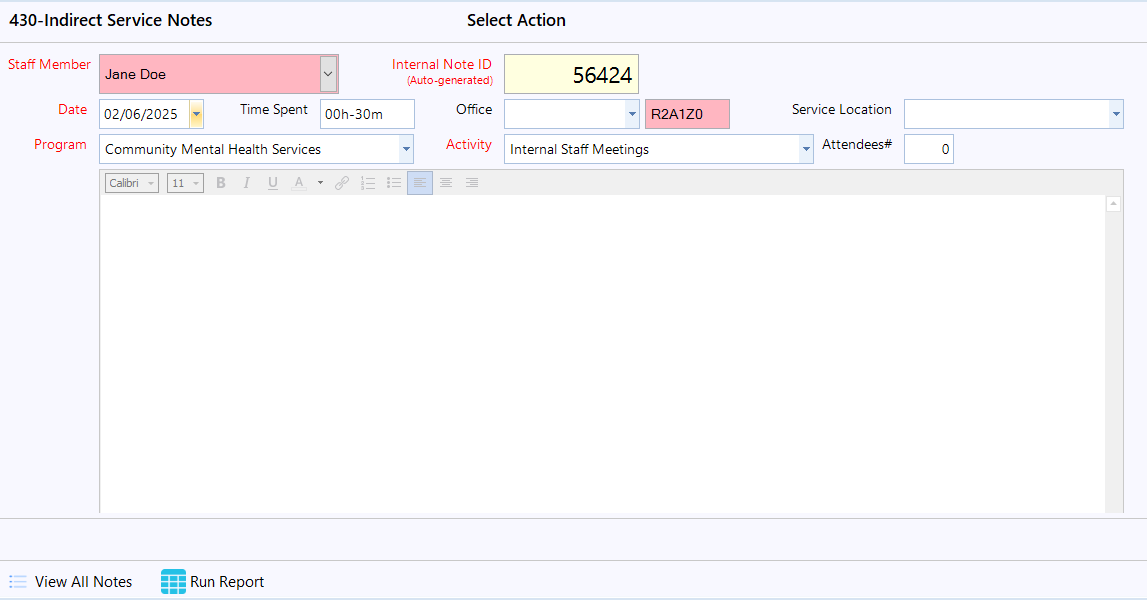
Task: Click the Run Report table icon
Action: click(173, 582)
